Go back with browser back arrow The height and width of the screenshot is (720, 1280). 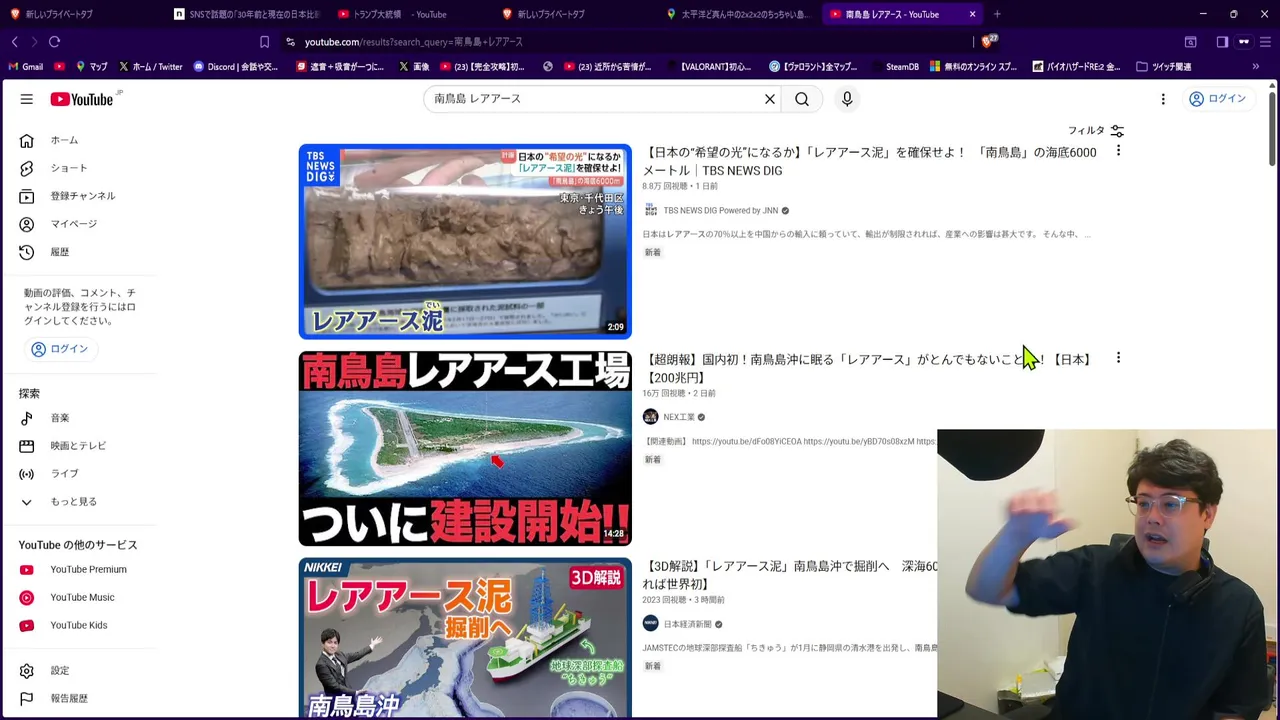pos(15,42)
